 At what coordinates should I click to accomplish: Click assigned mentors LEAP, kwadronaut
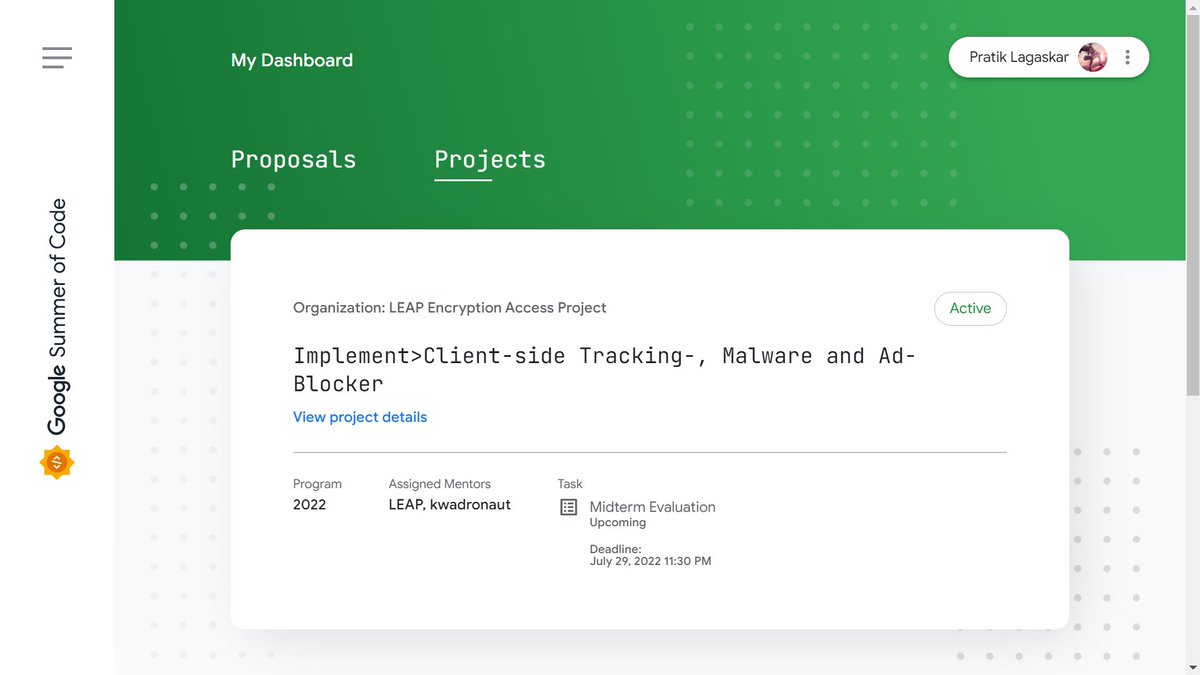pos(450,504)
